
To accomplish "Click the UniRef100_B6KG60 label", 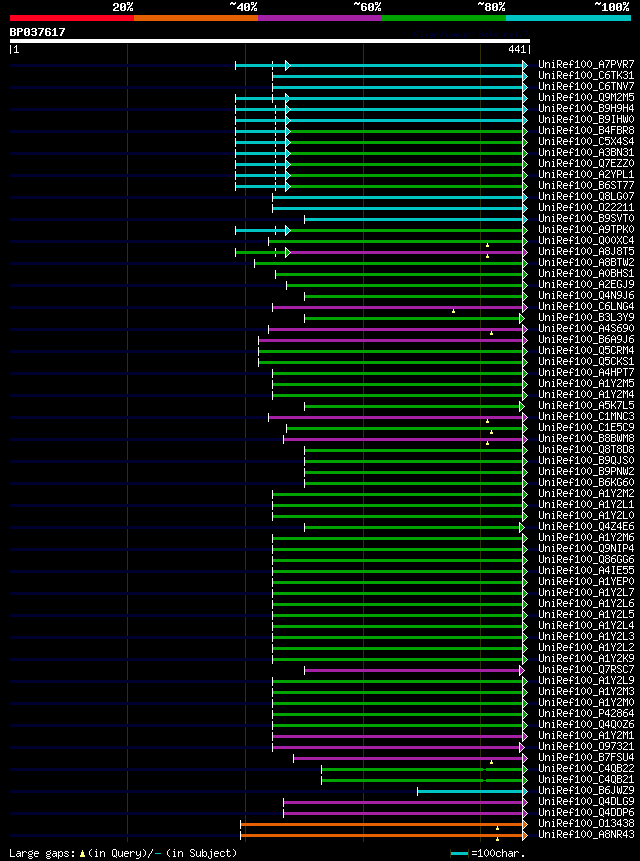I will point(586,482).
